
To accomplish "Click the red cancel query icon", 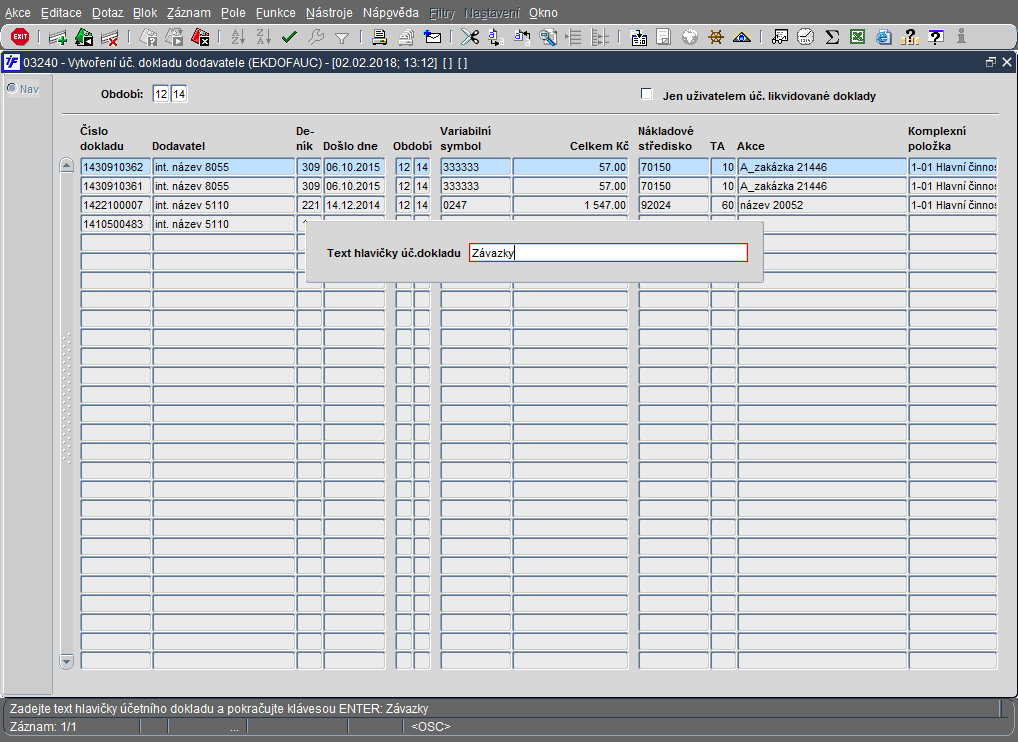I will tap(200, 38).
